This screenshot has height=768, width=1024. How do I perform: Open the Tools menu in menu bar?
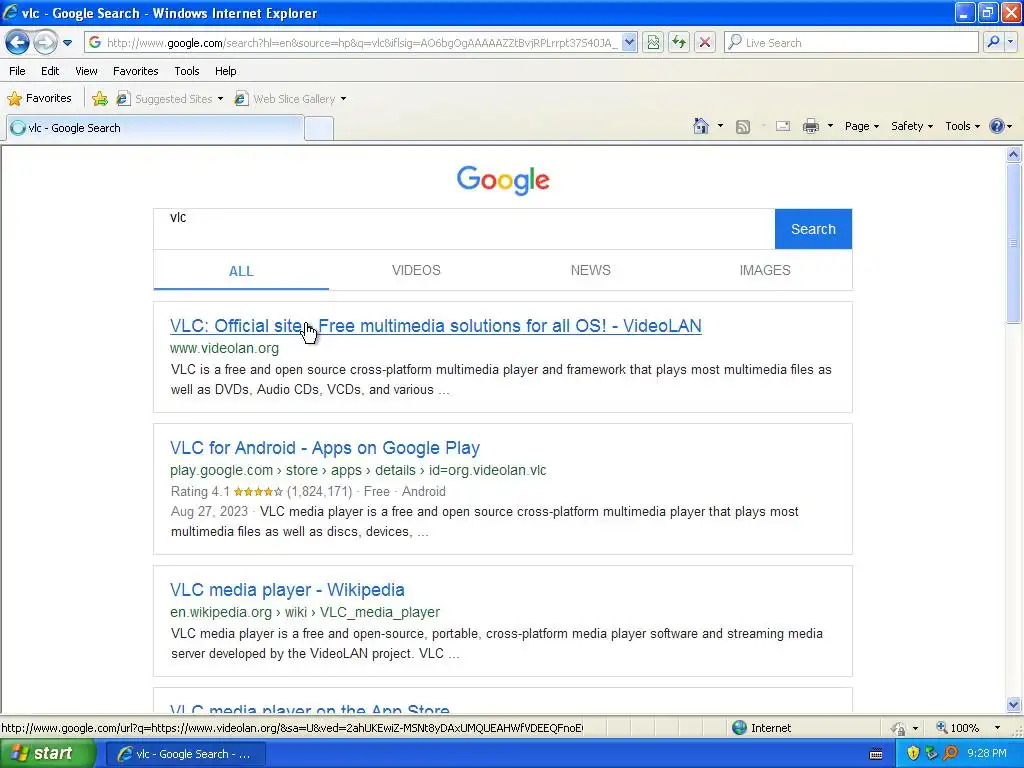pyautogui.click(x=187, y=71)
